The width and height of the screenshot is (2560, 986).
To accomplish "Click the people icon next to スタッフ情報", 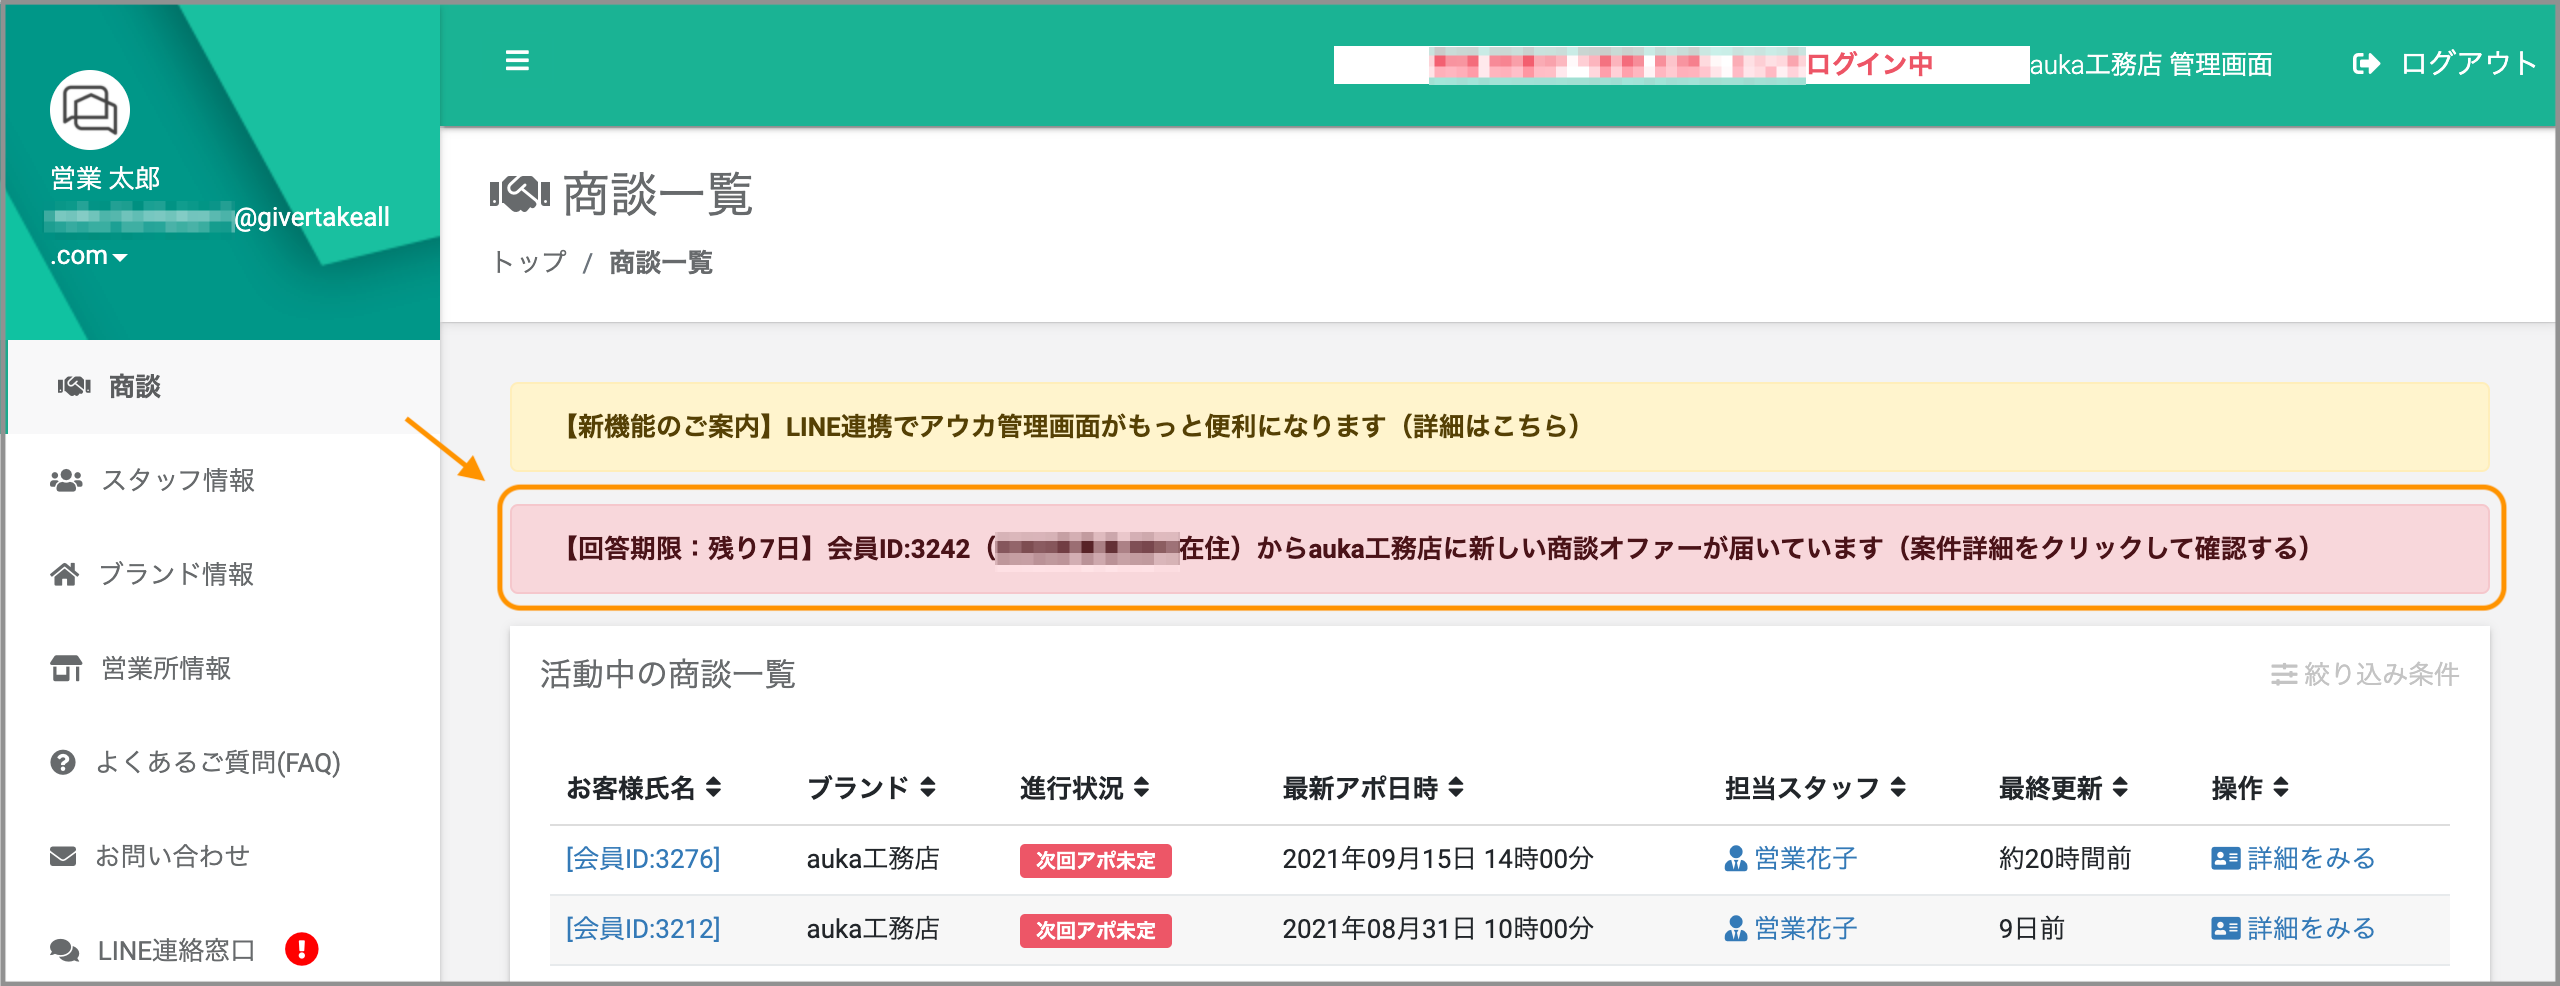I will [66, 480].
